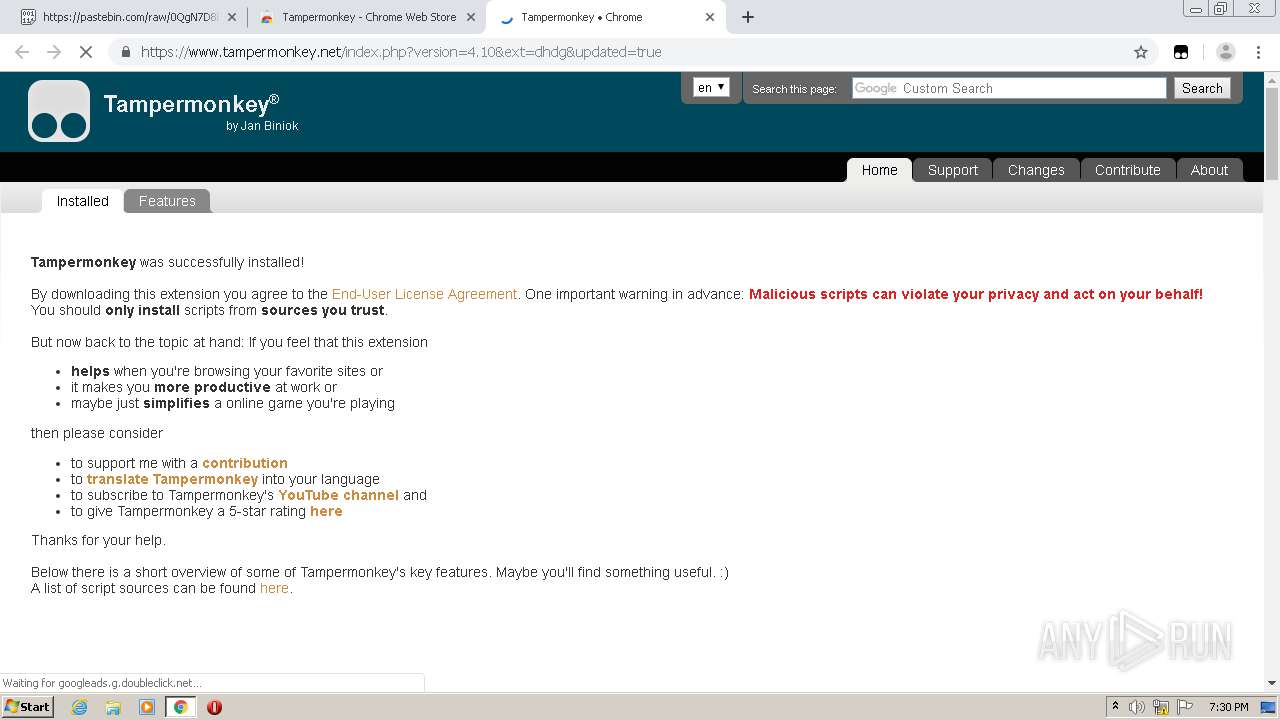Click the Tampermonkey logo icon
Viewport: 1280px width, 720px height.
[59, 111]
